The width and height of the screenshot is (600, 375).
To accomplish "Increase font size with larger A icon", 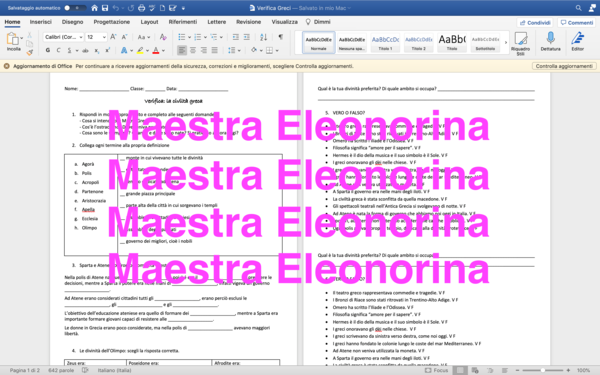I will pos(113,37).
